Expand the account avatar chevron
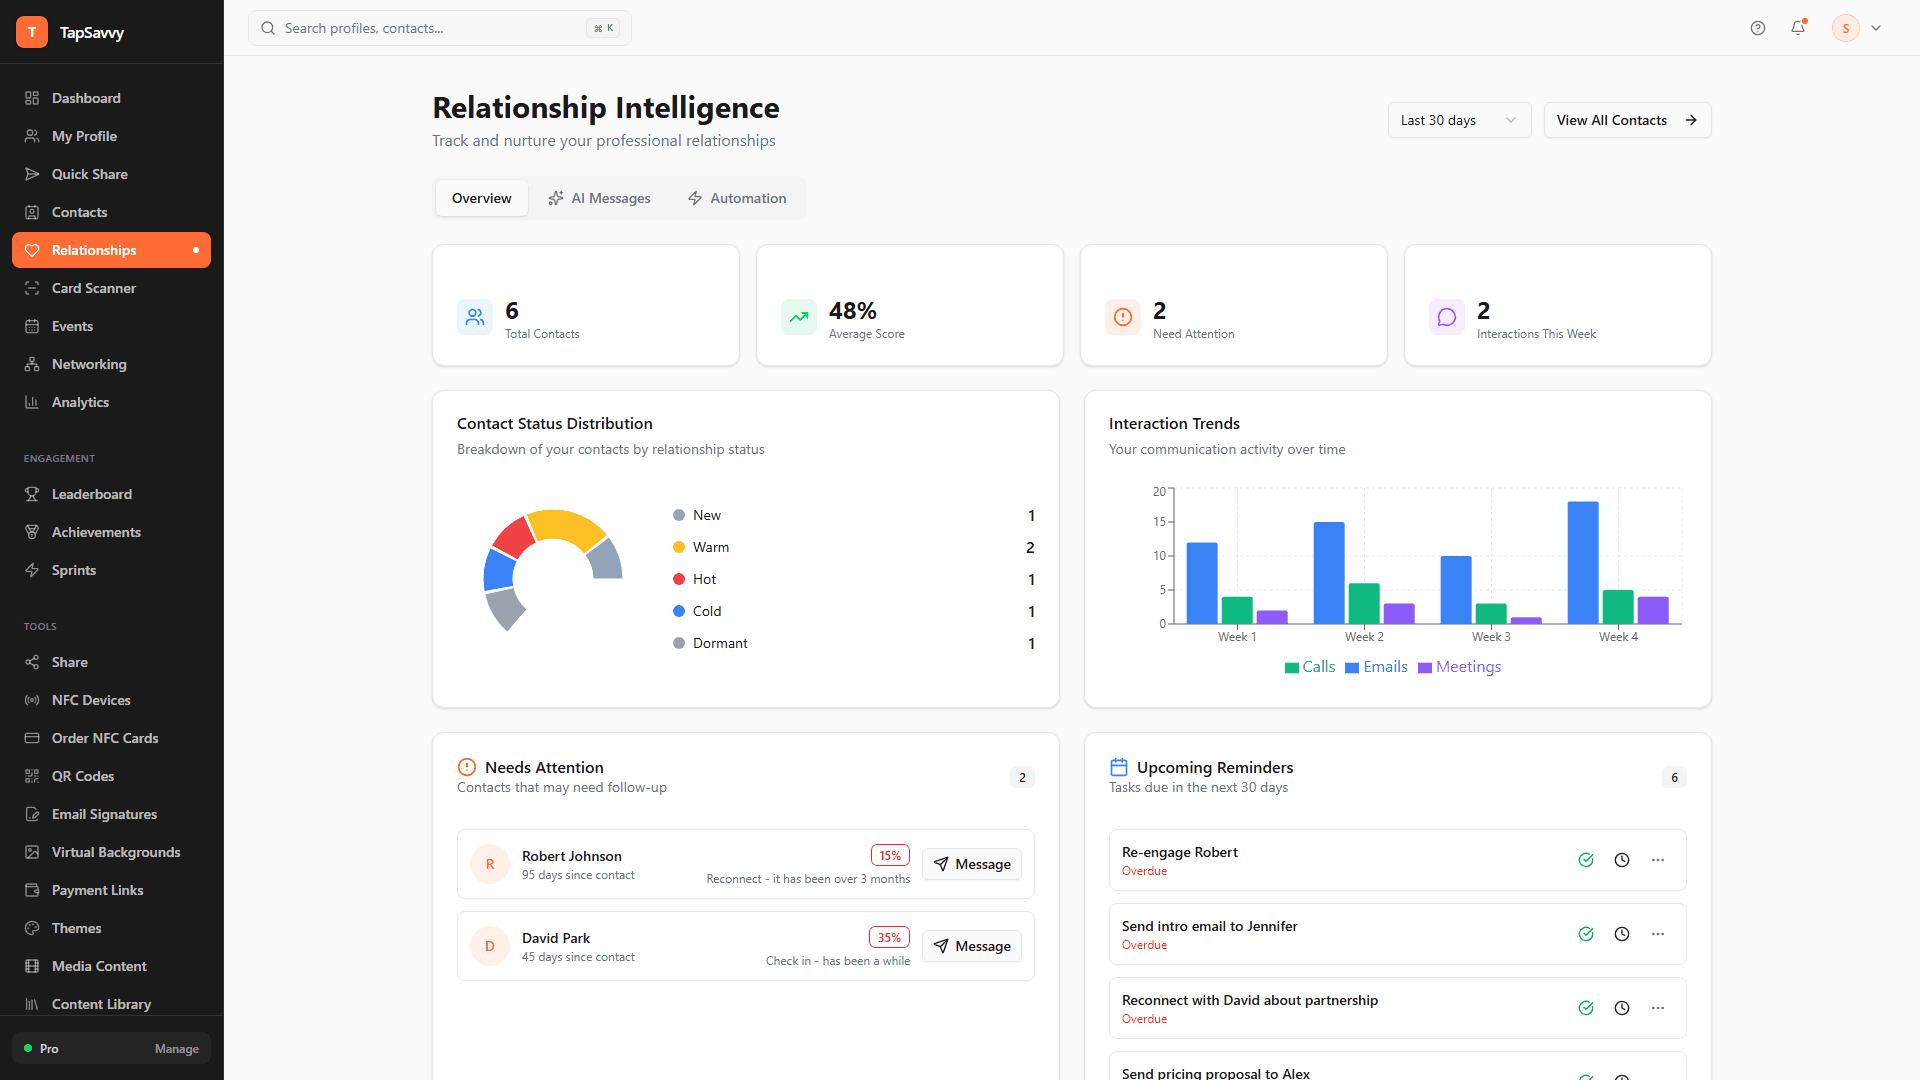 coord(1876,28)
